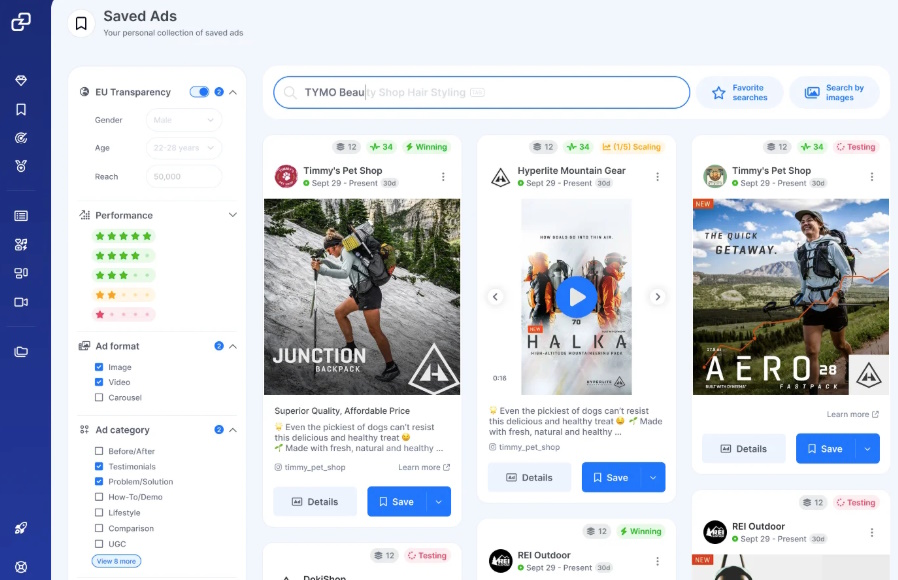This screenshot has width=898, height=580.
Task: Filter by one-star performance rating
Action: 123,314
